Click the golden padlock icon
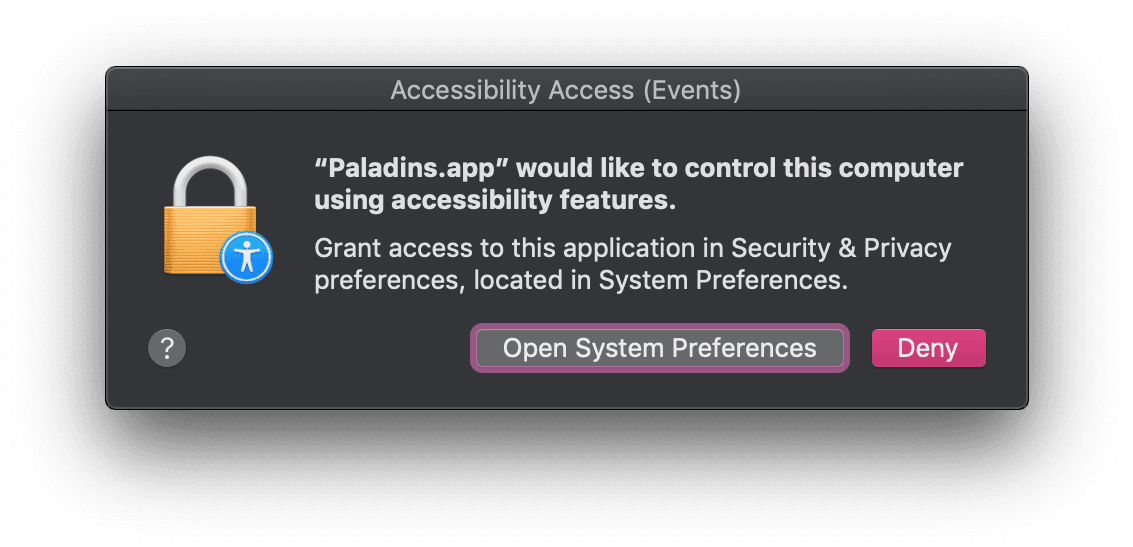This screenshot has width=1133, height=547. [205, 236]
